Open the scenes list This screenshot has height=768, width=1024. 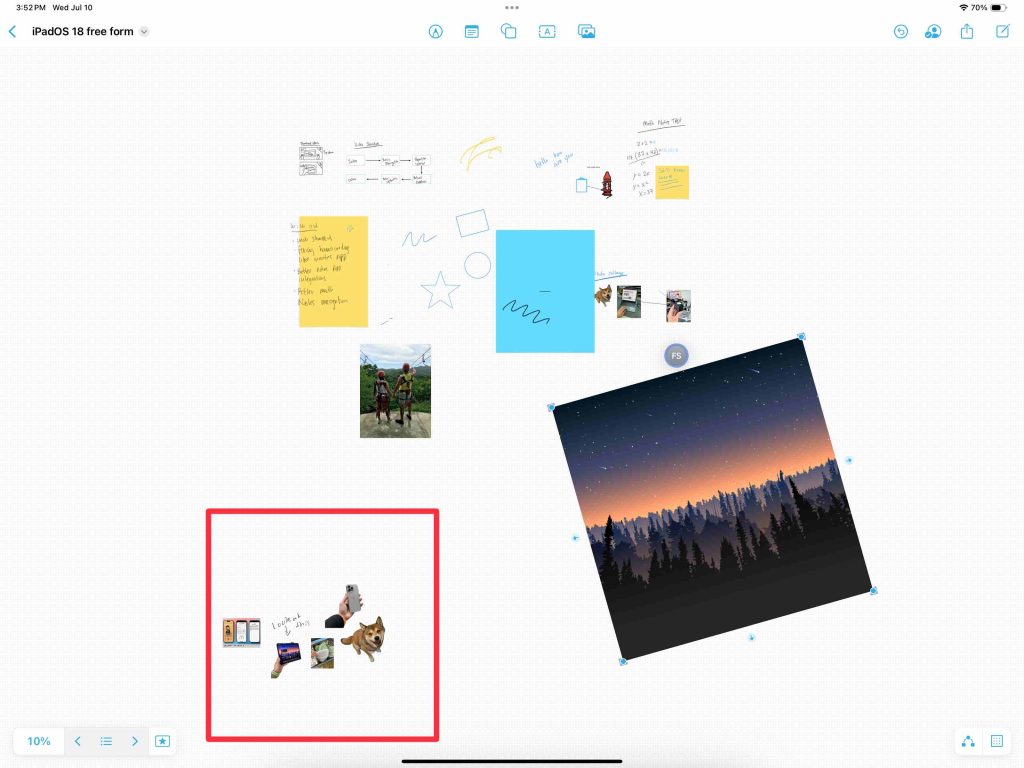pyautogui.click(x=106, y=741)
